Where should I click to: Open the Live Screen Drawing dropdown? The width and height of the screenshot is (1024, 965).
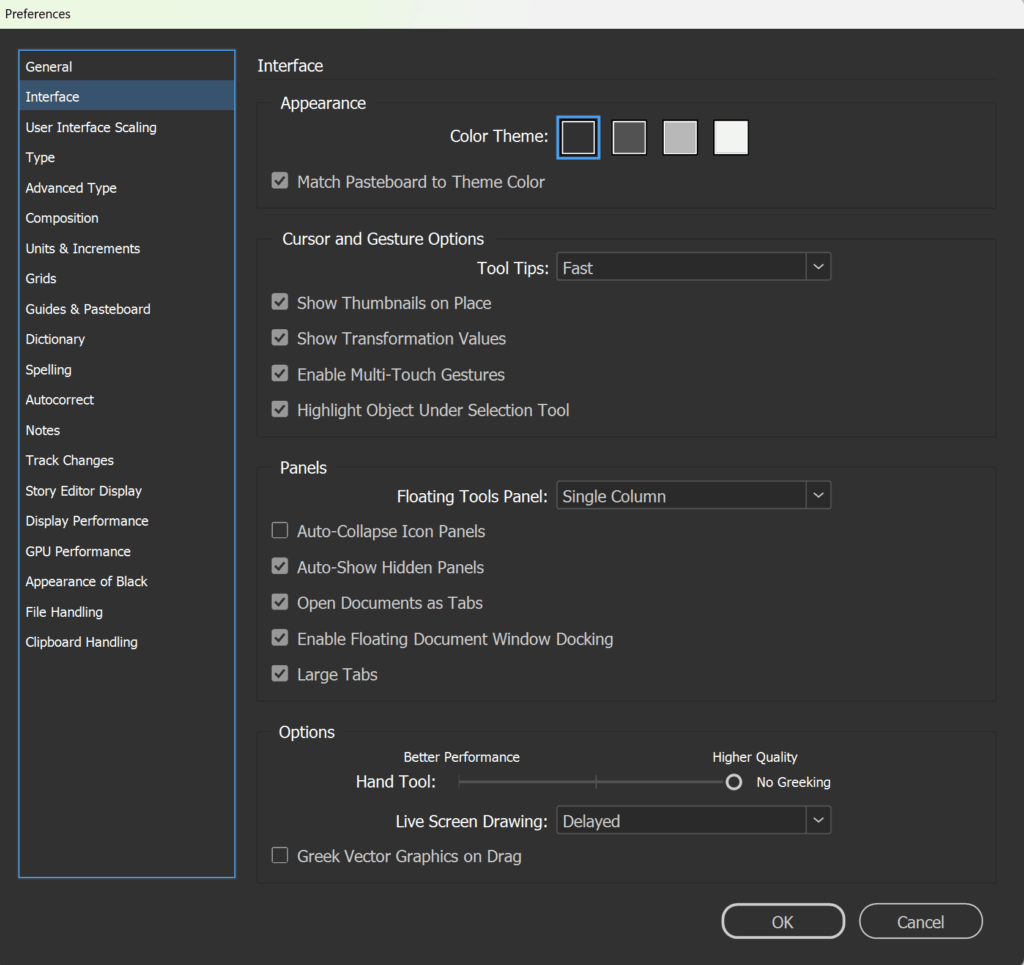(x=818, y=820)
